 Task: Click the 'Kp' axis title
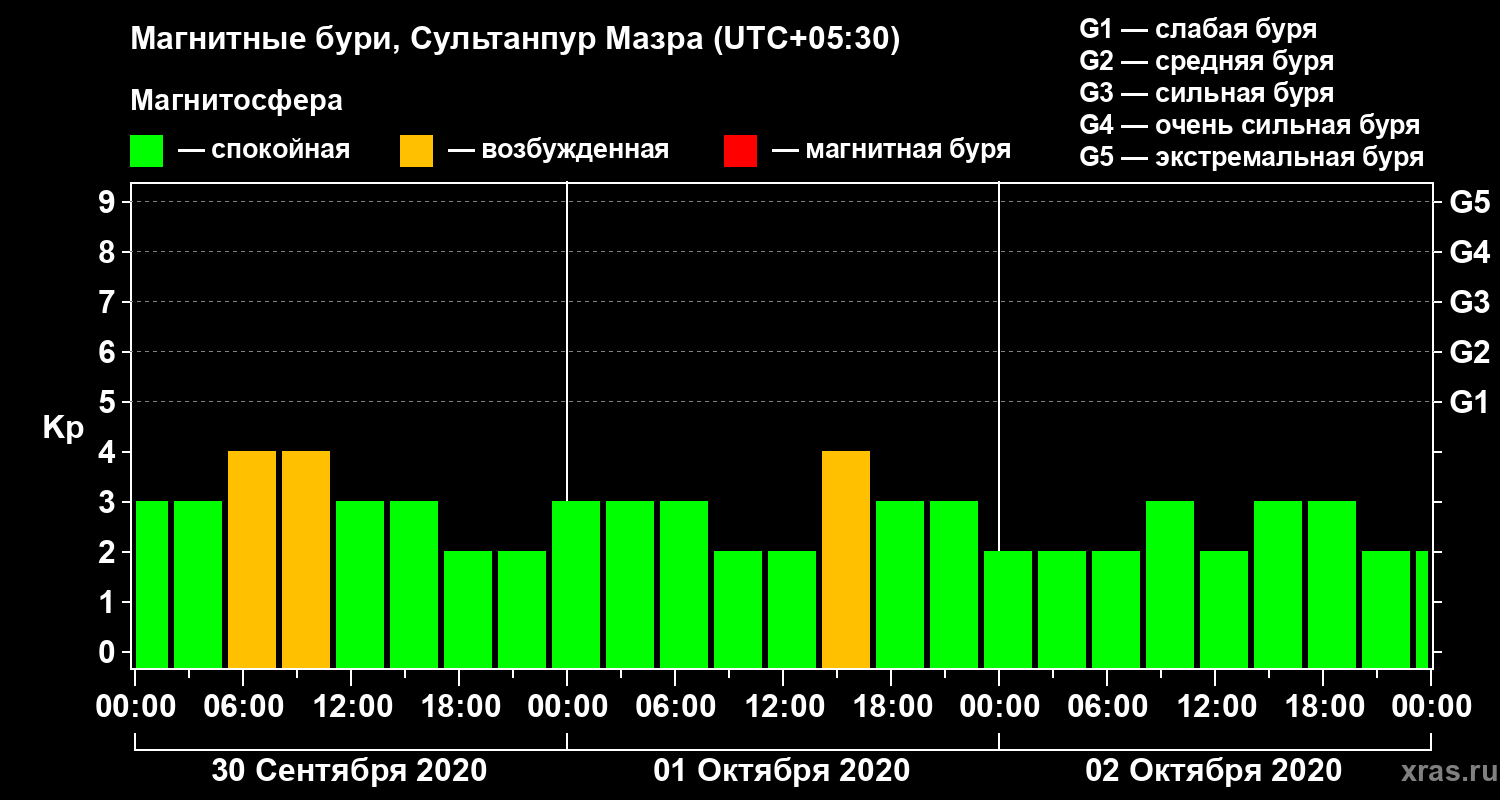click(x=63, y=428)
